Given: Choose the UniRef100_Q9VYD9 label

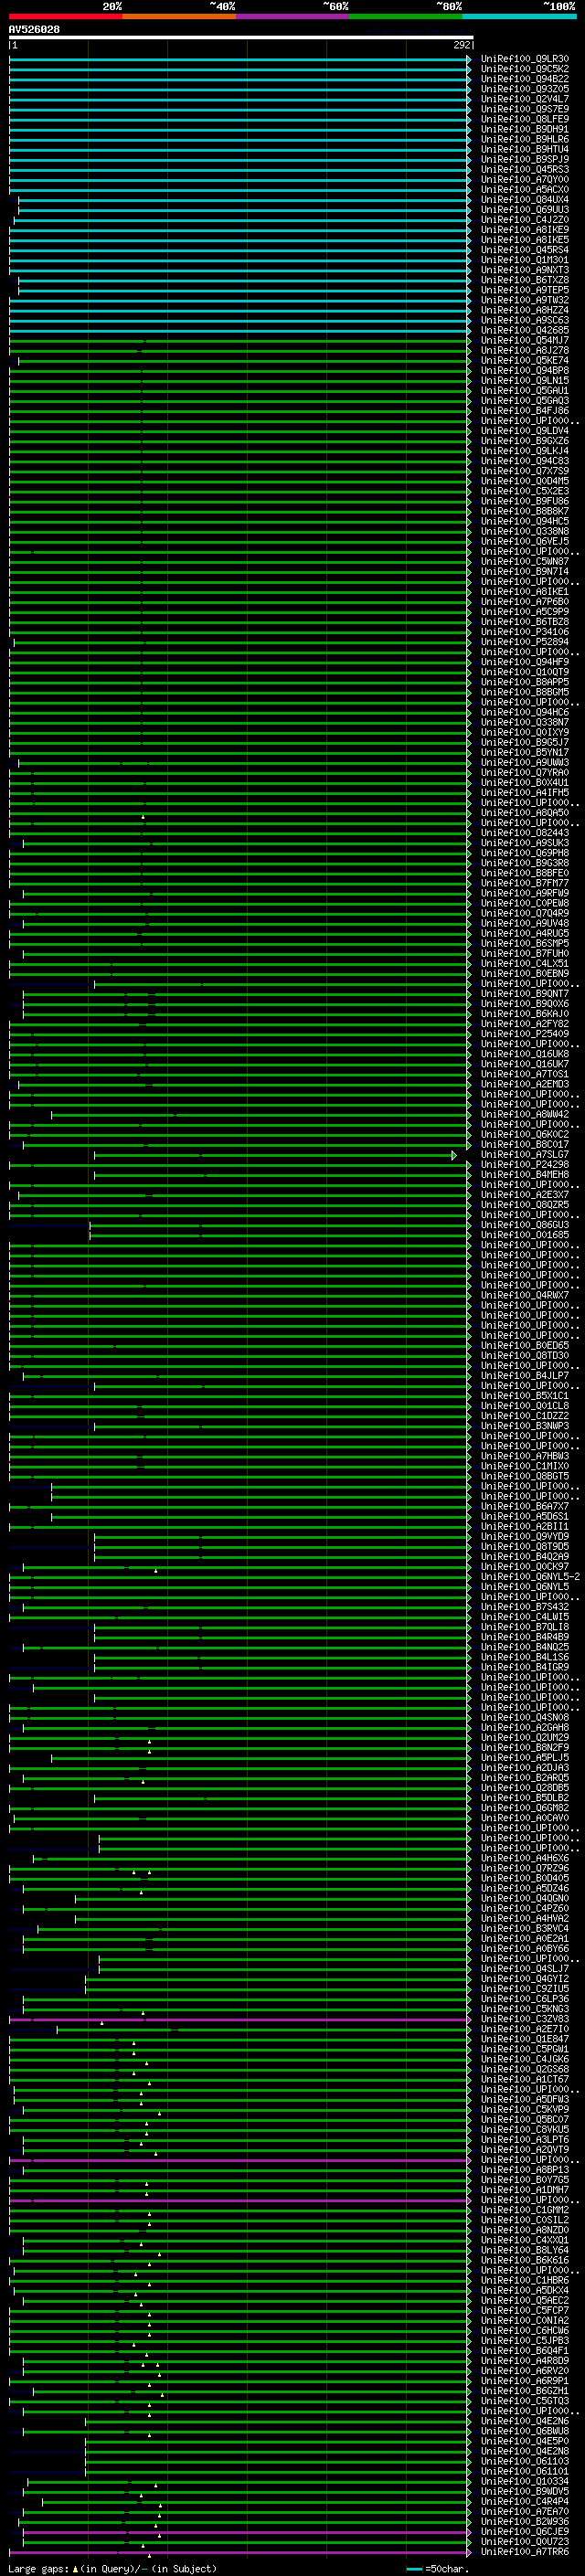Looking at the screenshot, I should (525, 1537).
